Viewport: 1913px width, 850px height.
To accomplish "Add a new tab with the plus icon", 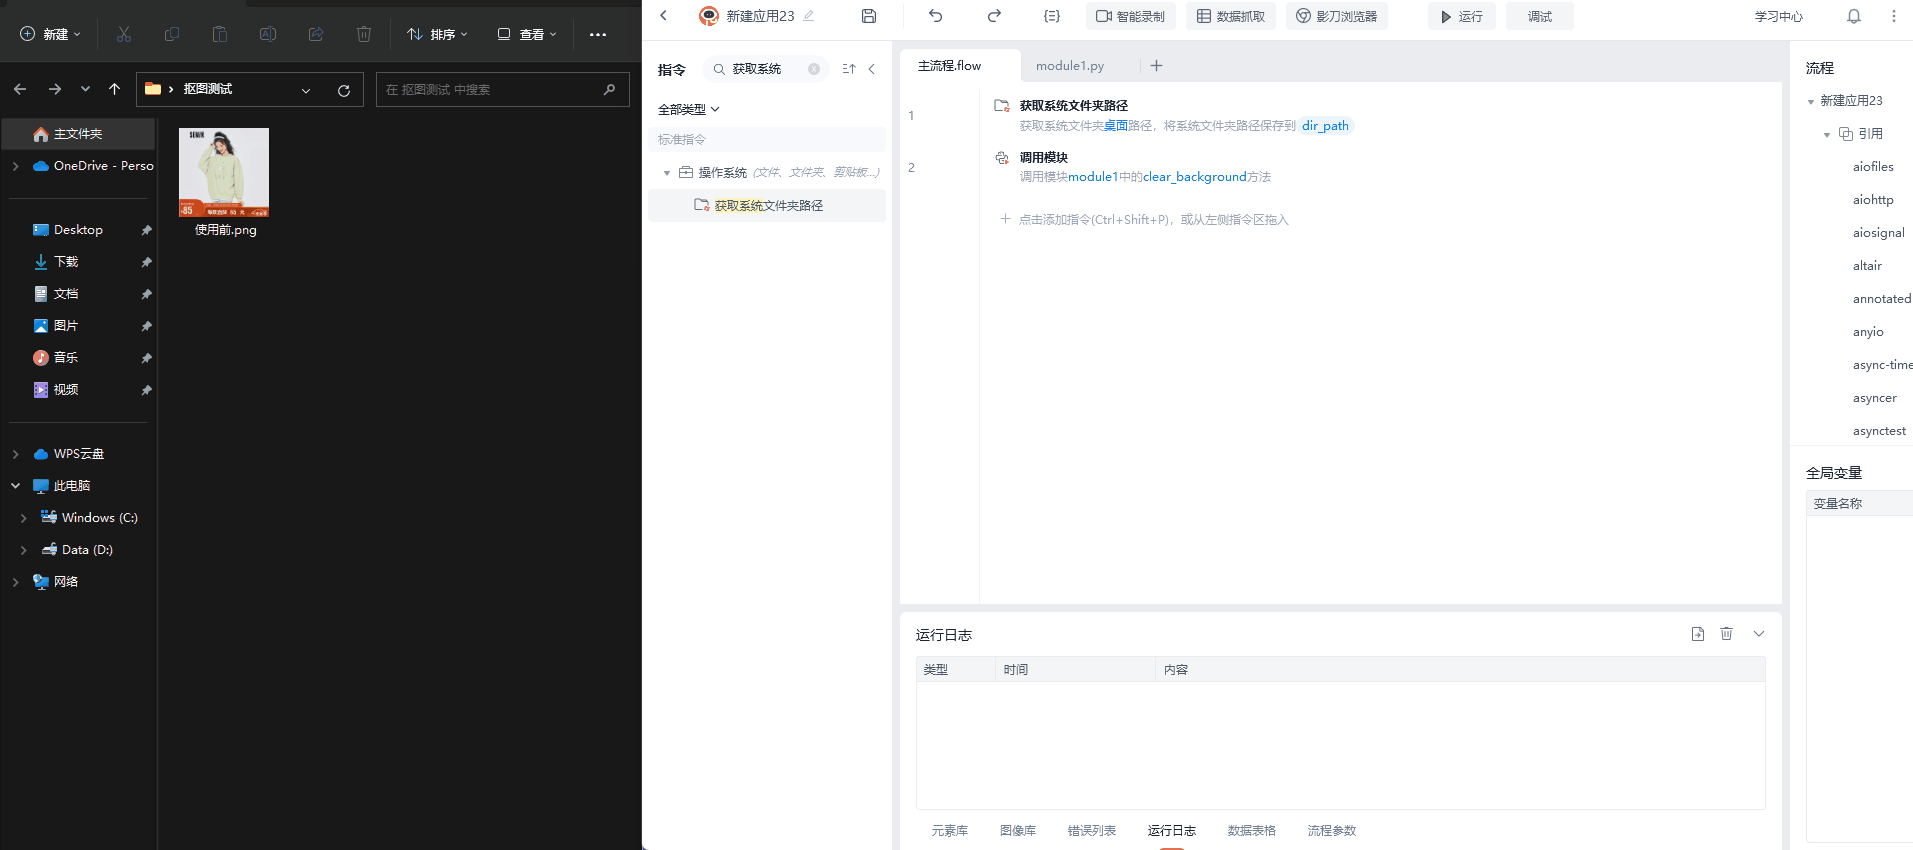I will coord(1157,66).
